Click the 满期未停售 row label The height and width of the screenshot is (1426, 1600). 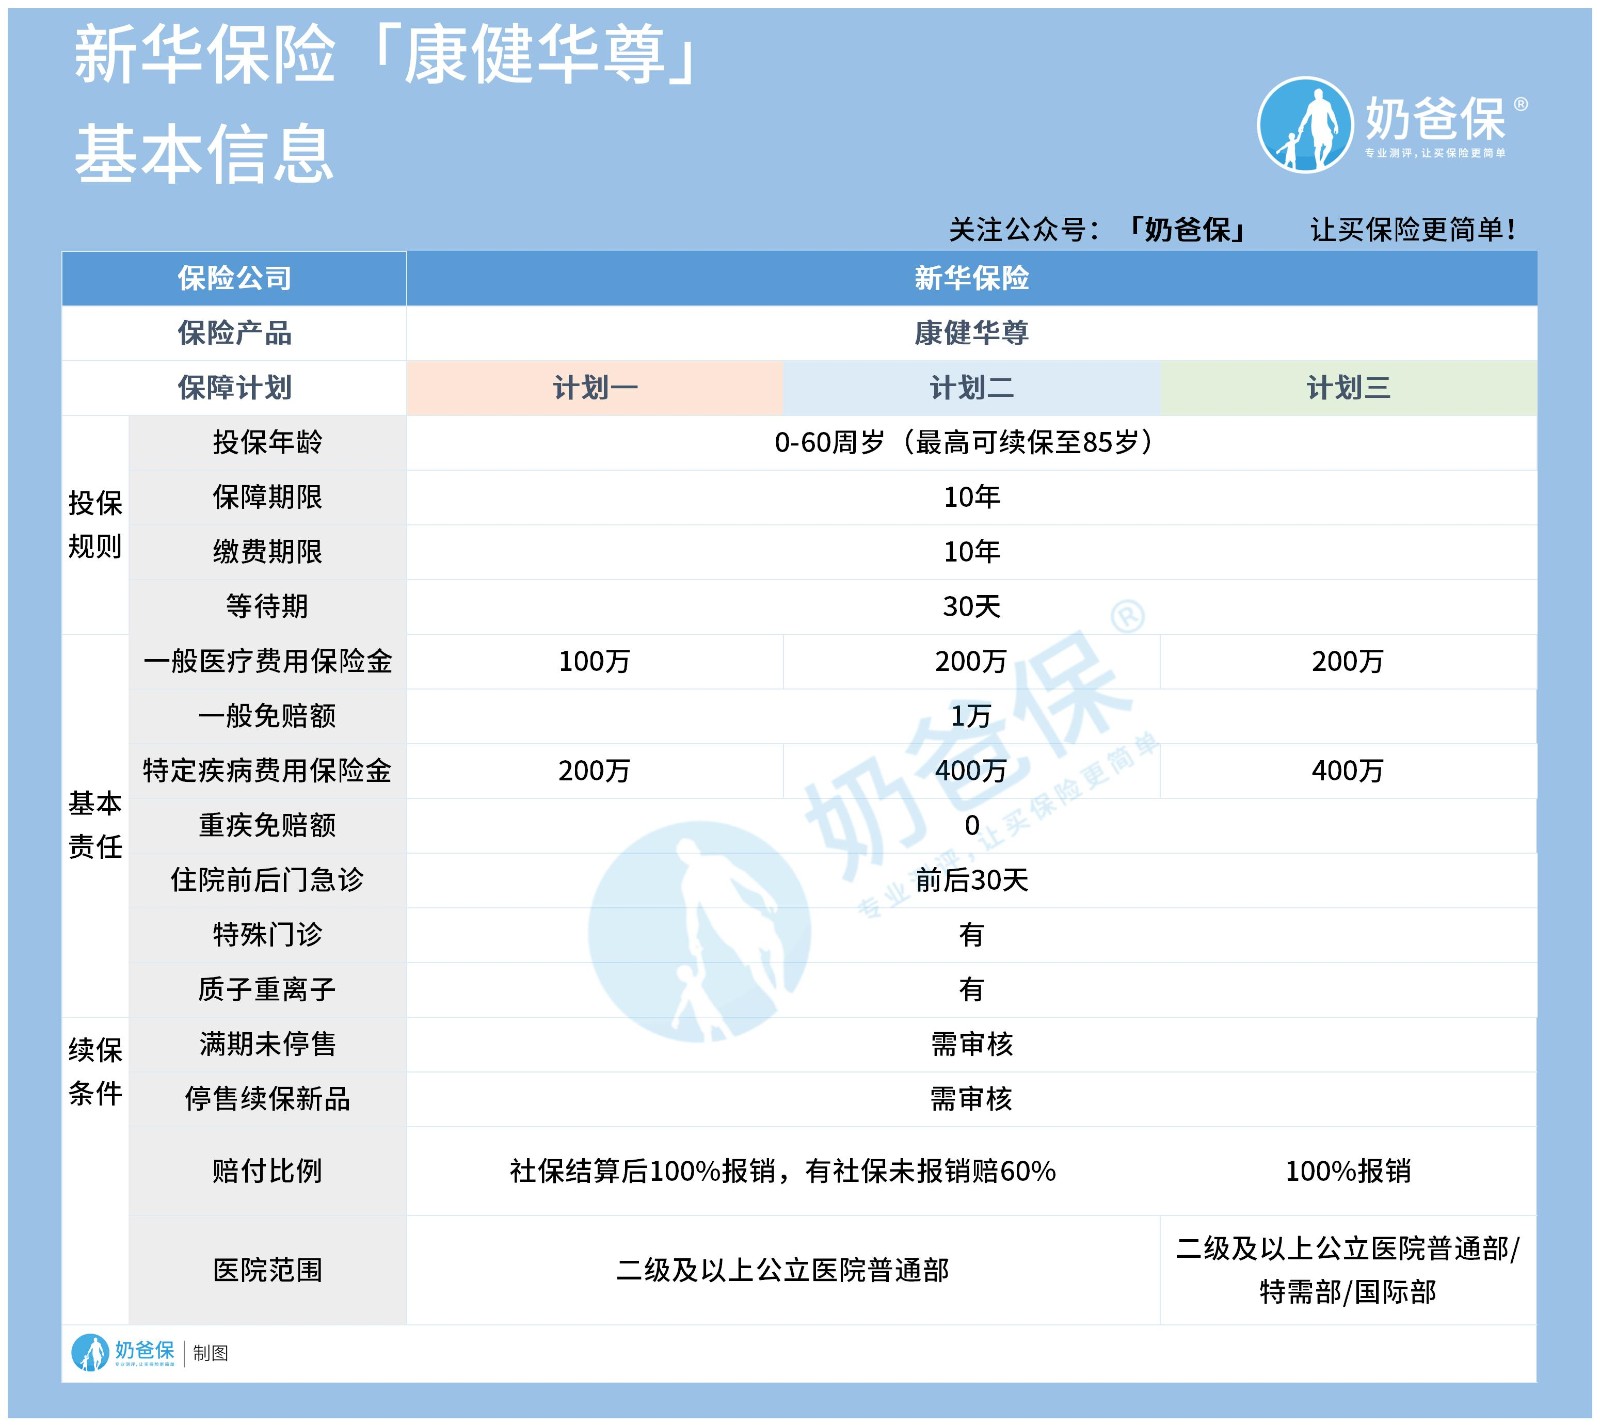(x=267, y=1045)
